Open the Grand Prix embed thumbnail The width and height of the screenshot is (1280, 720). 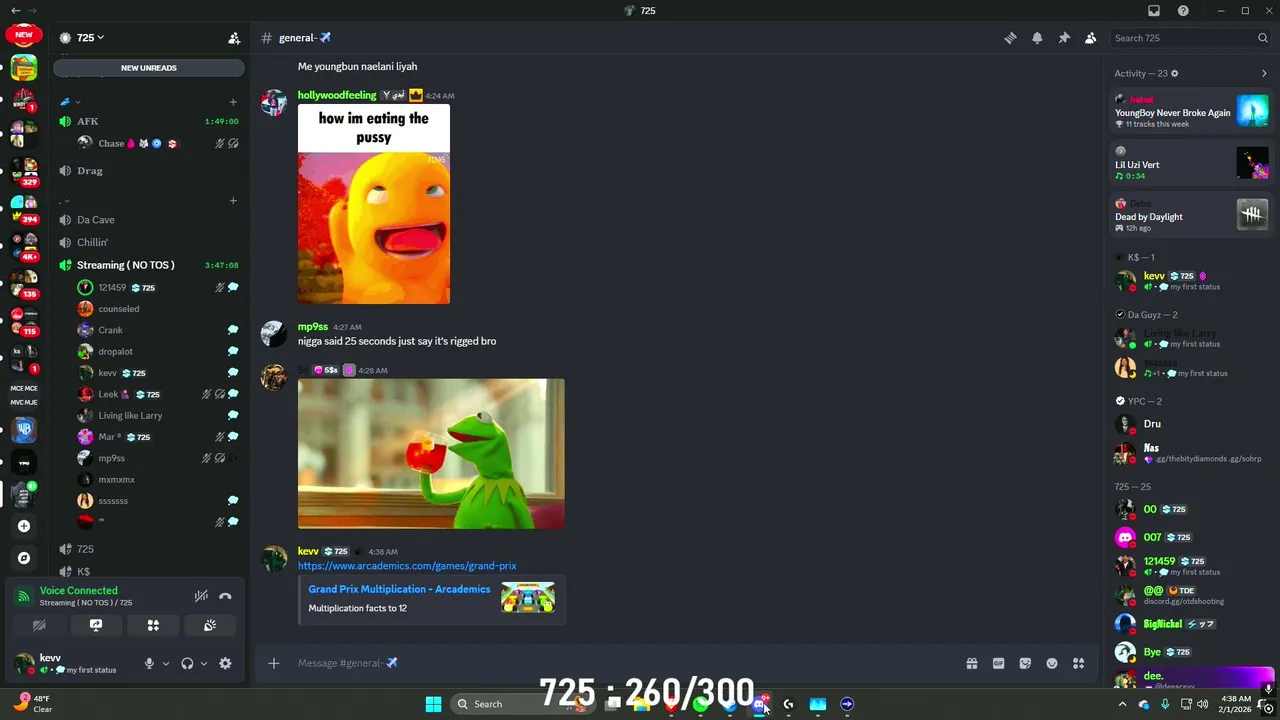pyautogui.click(x=528, y=598)
